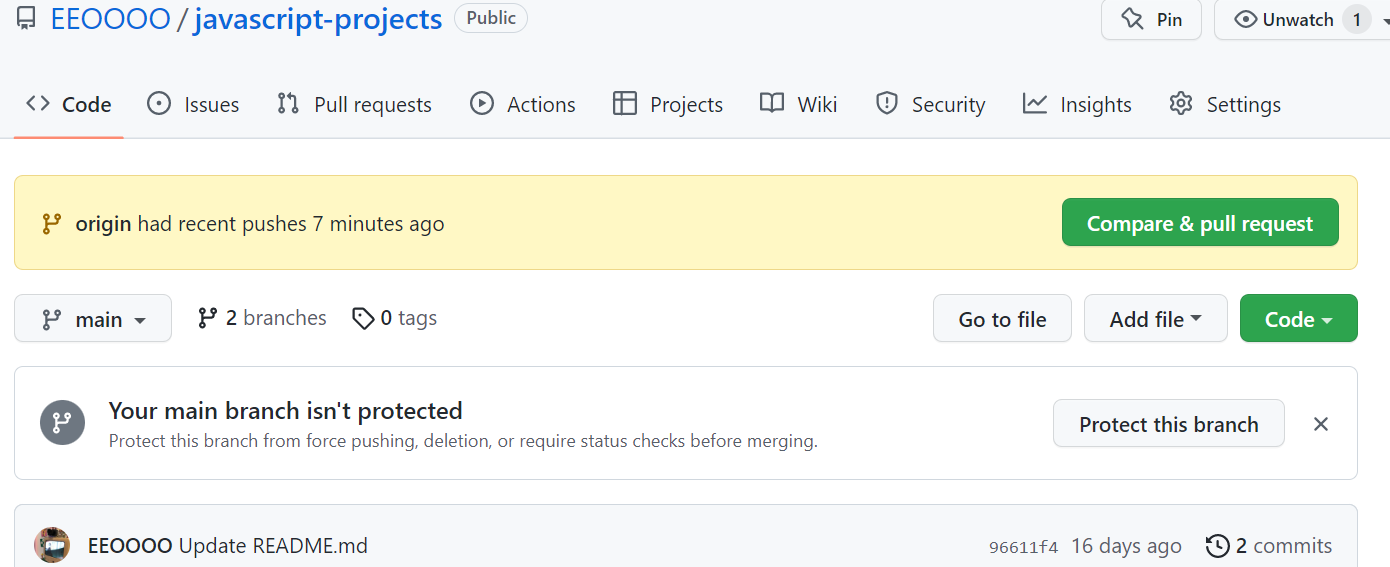Click the Projects table icon
Screen dimensions: 1390x567
[x=625, y=104]
